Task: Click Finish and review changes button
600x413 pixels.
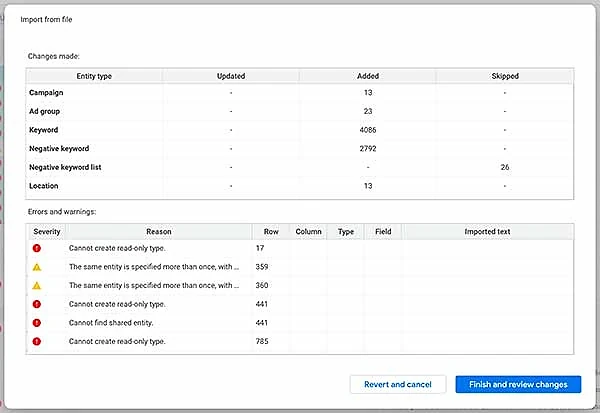Action: click(x=518, y=384)
